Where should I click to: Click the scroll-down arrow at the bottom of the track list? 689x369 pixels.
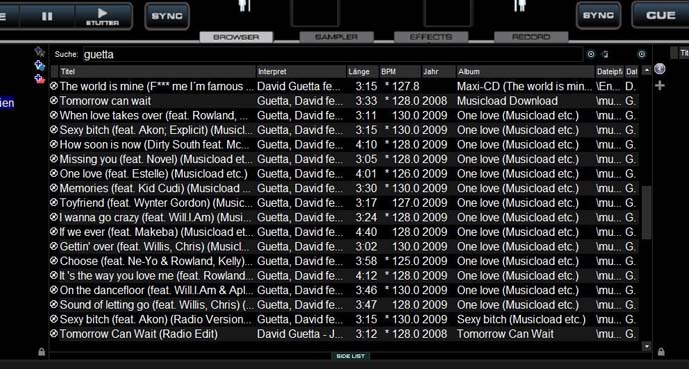646,346
